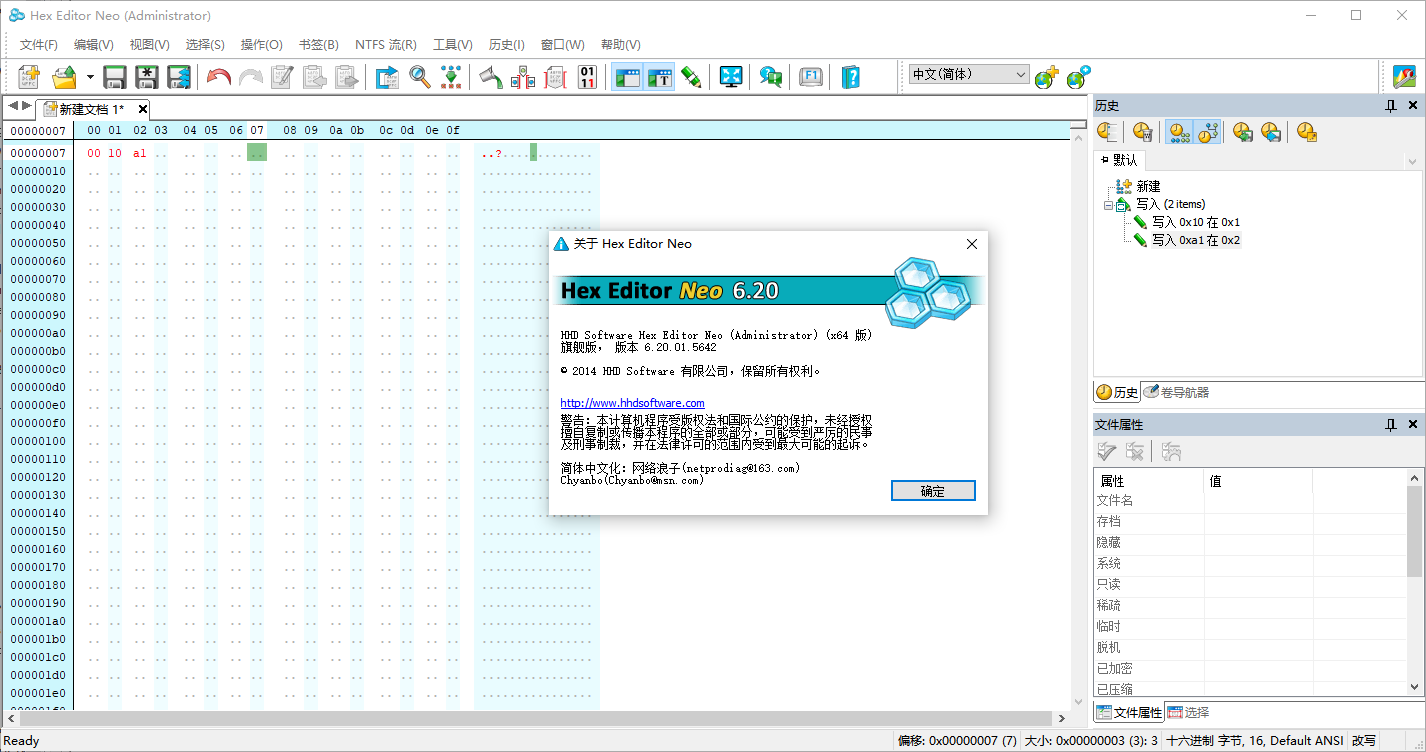Click the clear history trash clock icon
Viewport: 1426px width, 752px height.
coord(1143,131)
